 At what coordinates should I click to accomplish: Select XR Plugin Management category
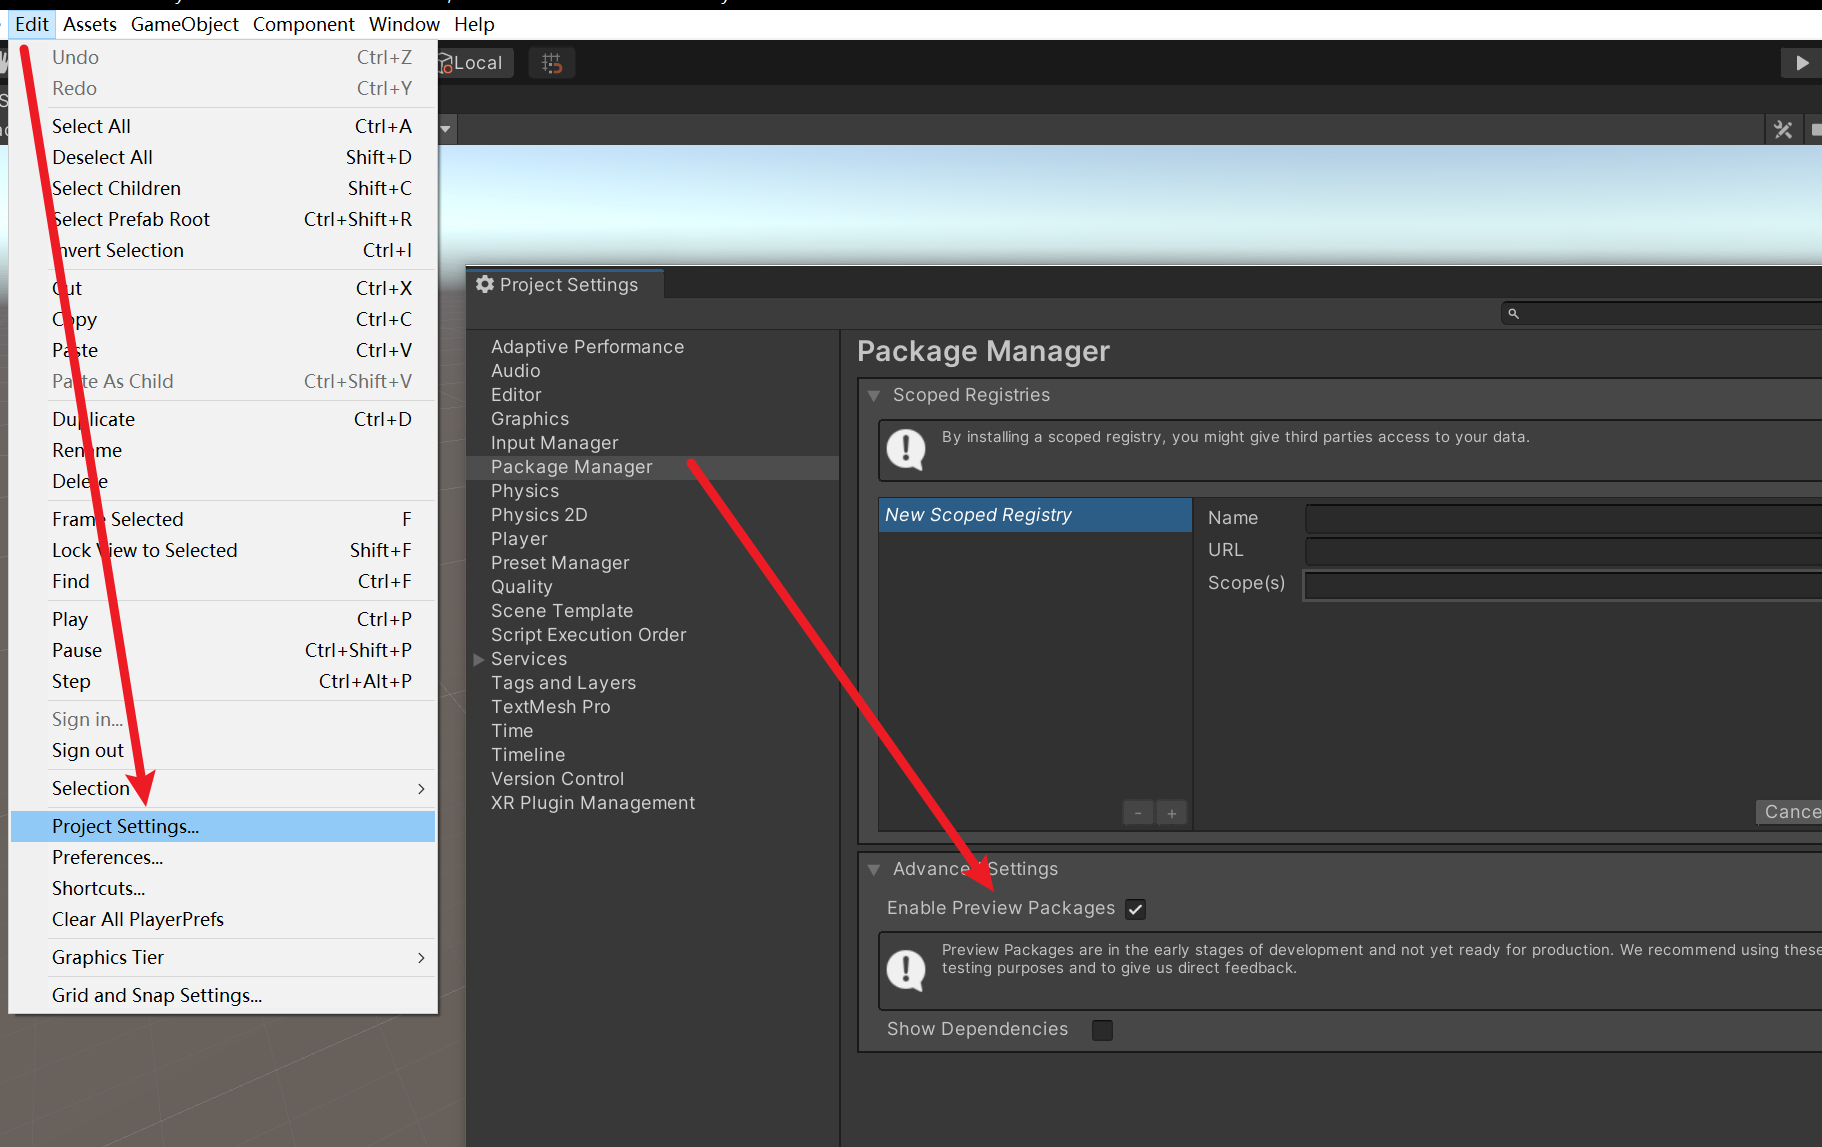pos(653,803)
